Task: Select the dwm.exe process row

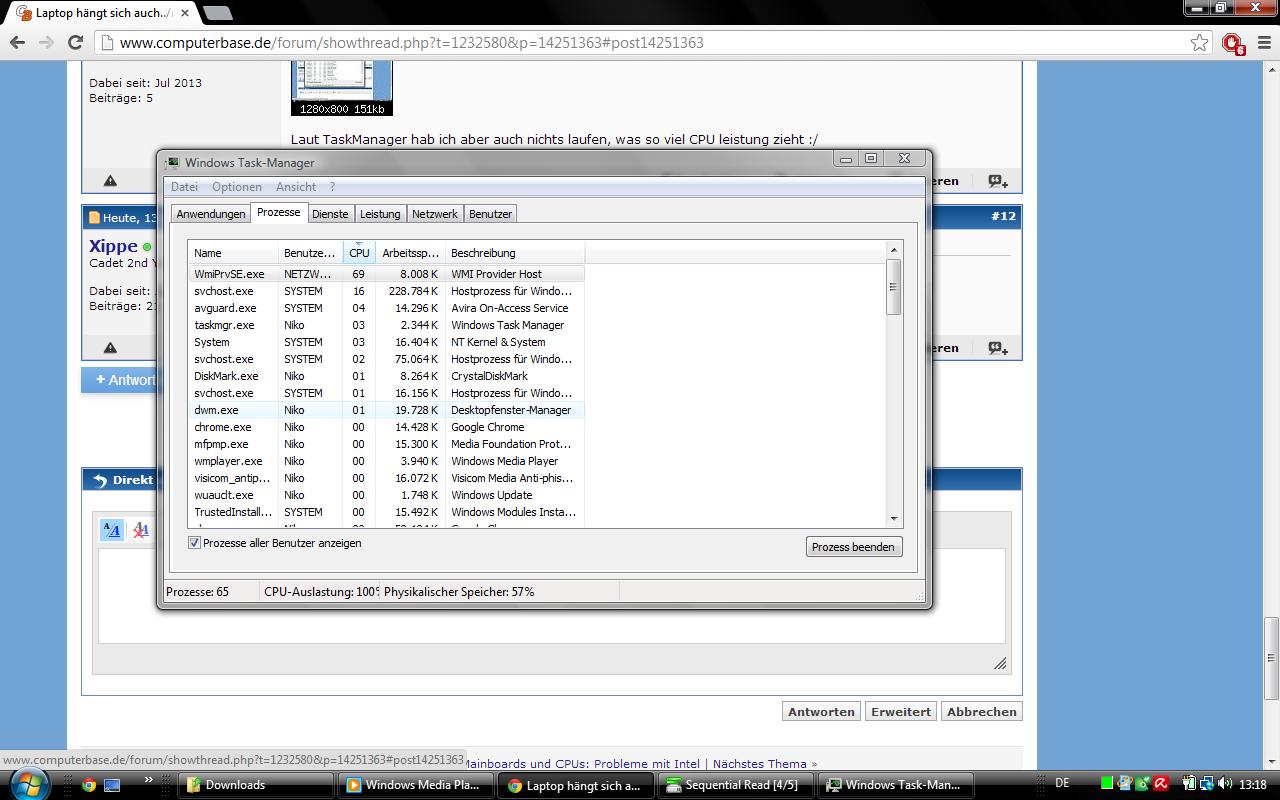Action: pyautogui.click(x=386, y=410)
